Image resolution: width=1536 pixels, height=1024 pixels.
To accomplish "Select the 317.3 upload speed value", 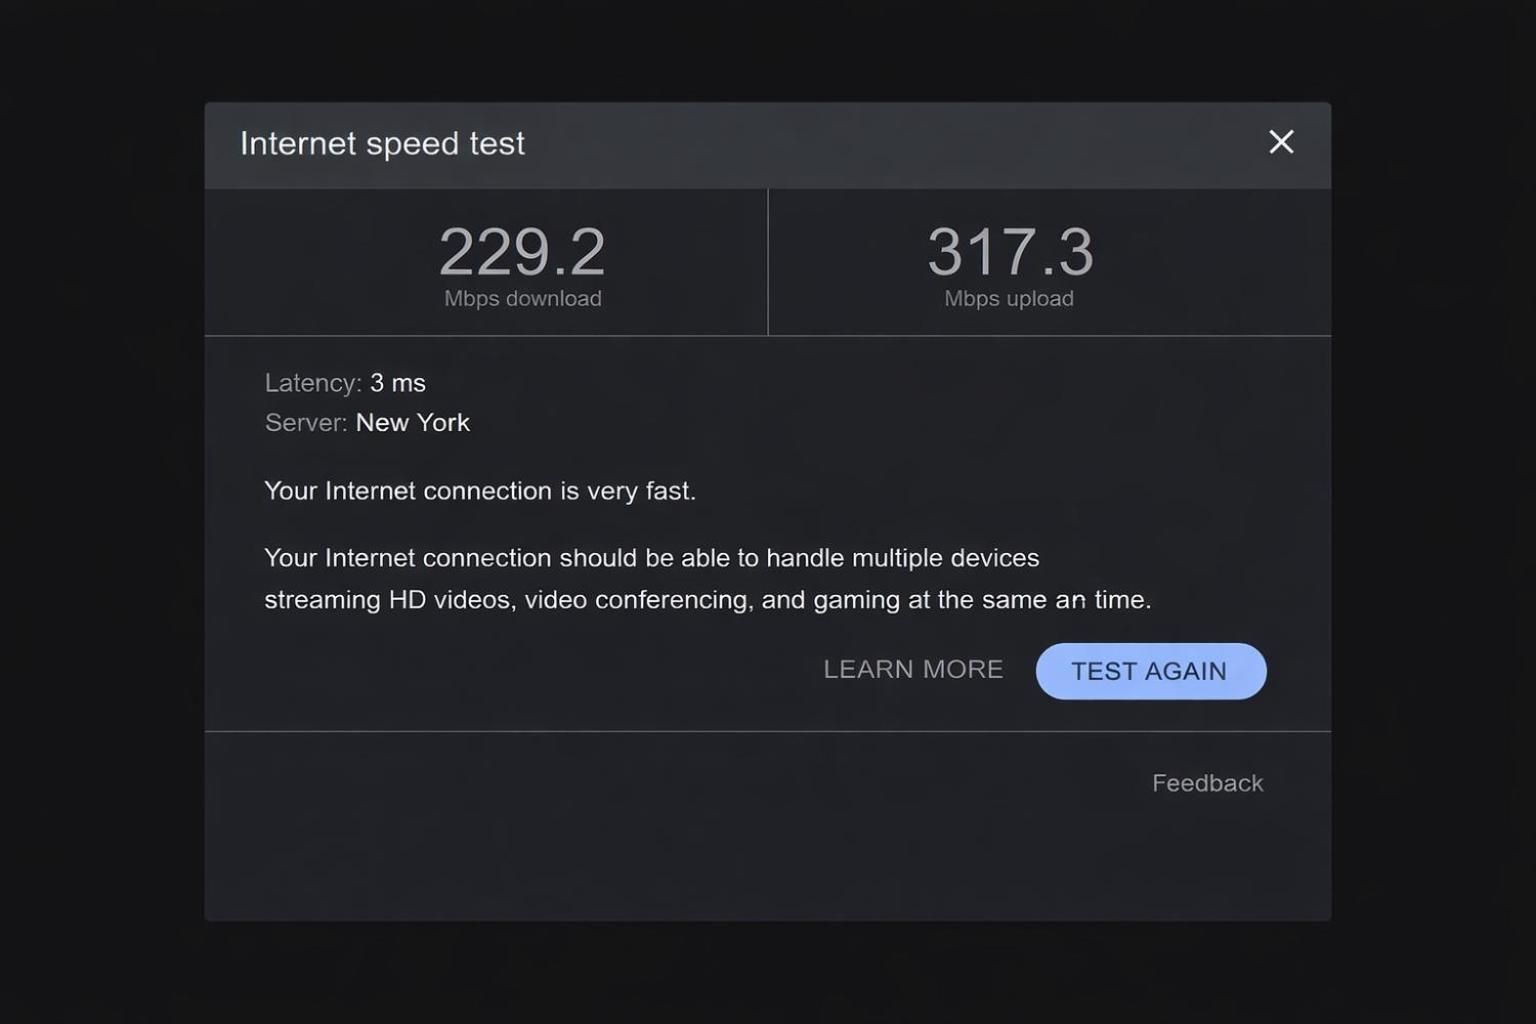I will pyautogui.click(x=1010, y=251).
